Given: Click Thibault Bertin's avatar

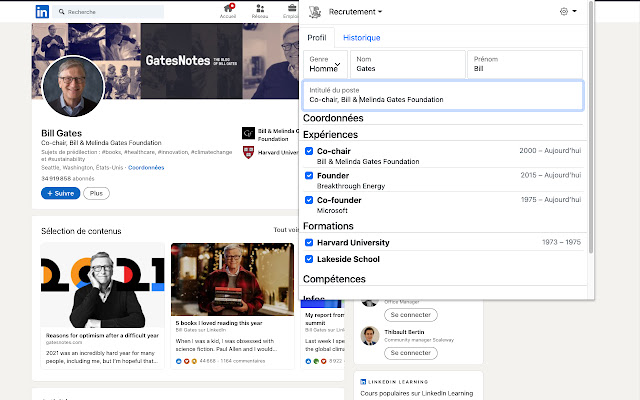Looking at the screenshot, I should [370, 336].
